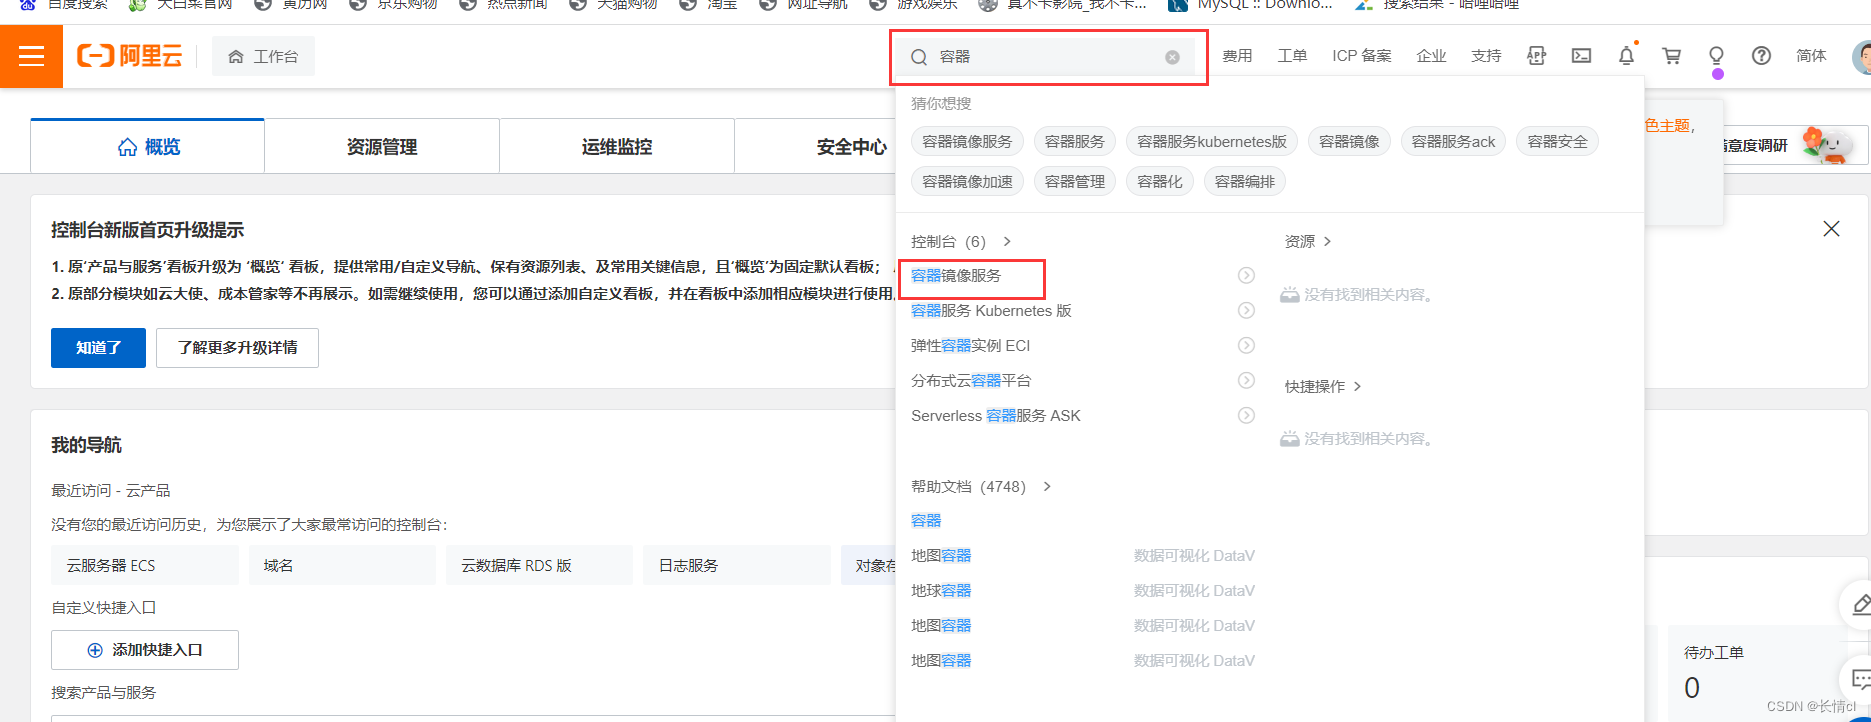Viewport: 1871px width, 722px height.
Task: Click arrow icon beside 分布式云容器平台
Action: (1246, 380)
